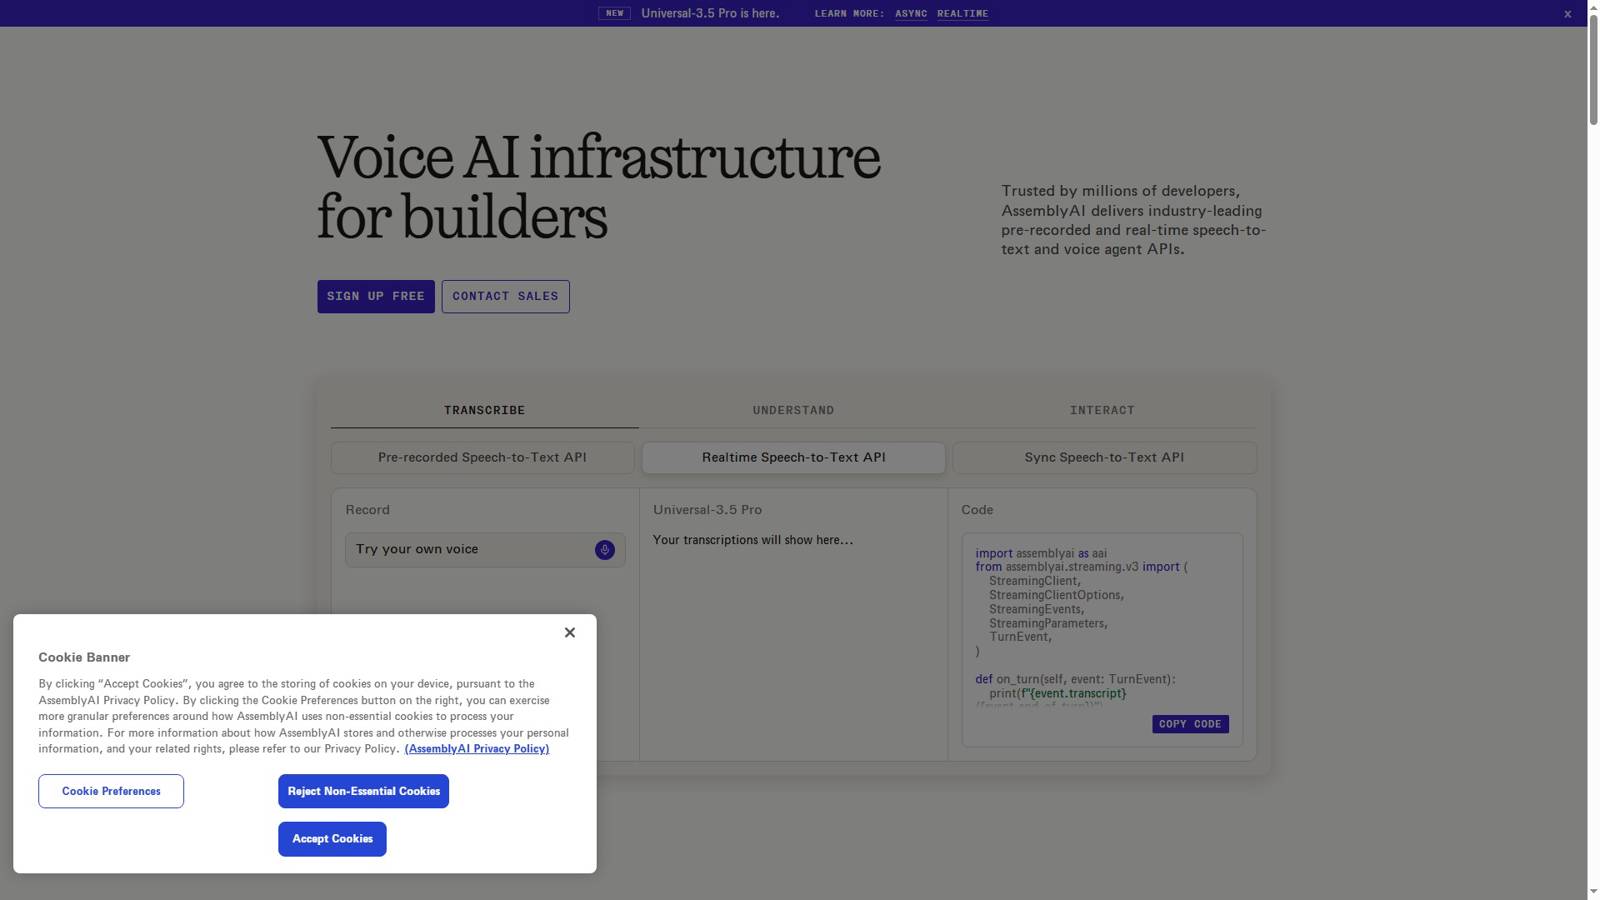Reject Non-Essential Cookies

click(364, 791)
